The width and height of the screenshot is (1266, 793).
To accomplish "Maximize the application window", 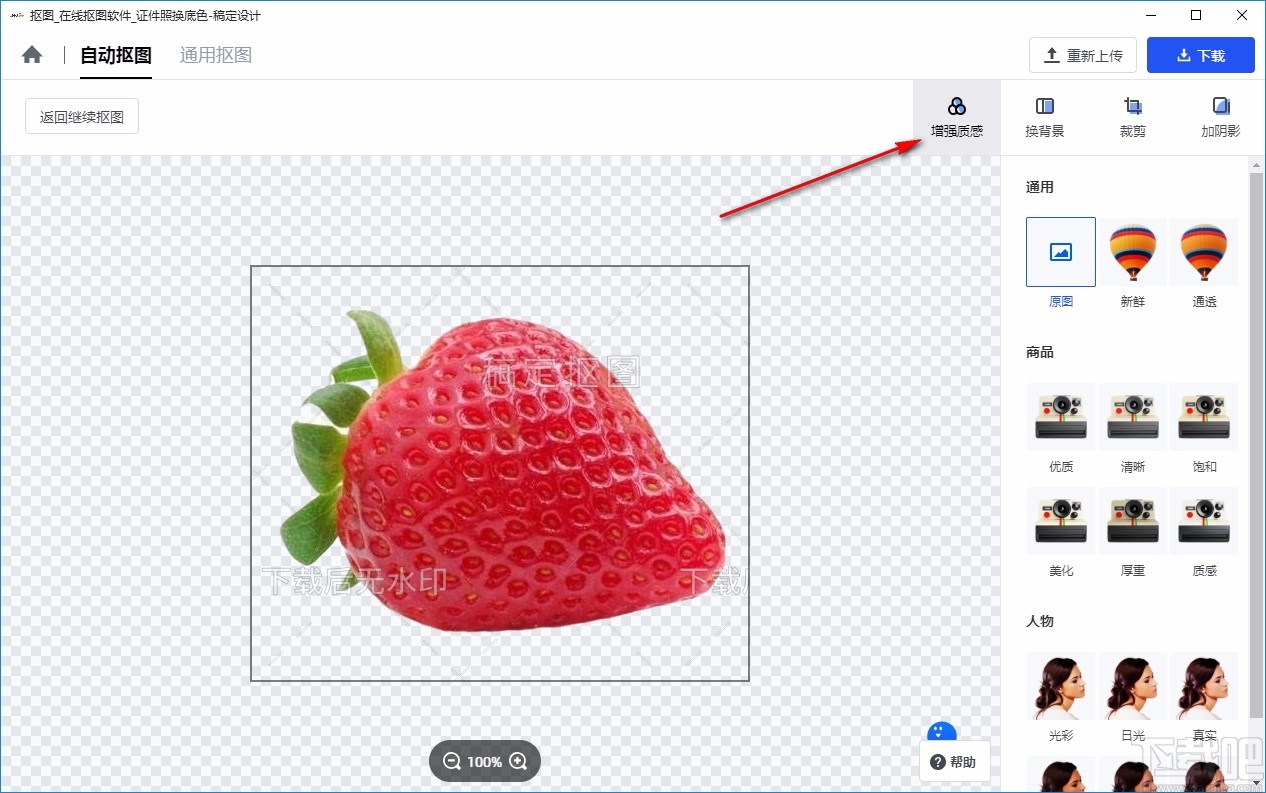I will coord(1196,15).
